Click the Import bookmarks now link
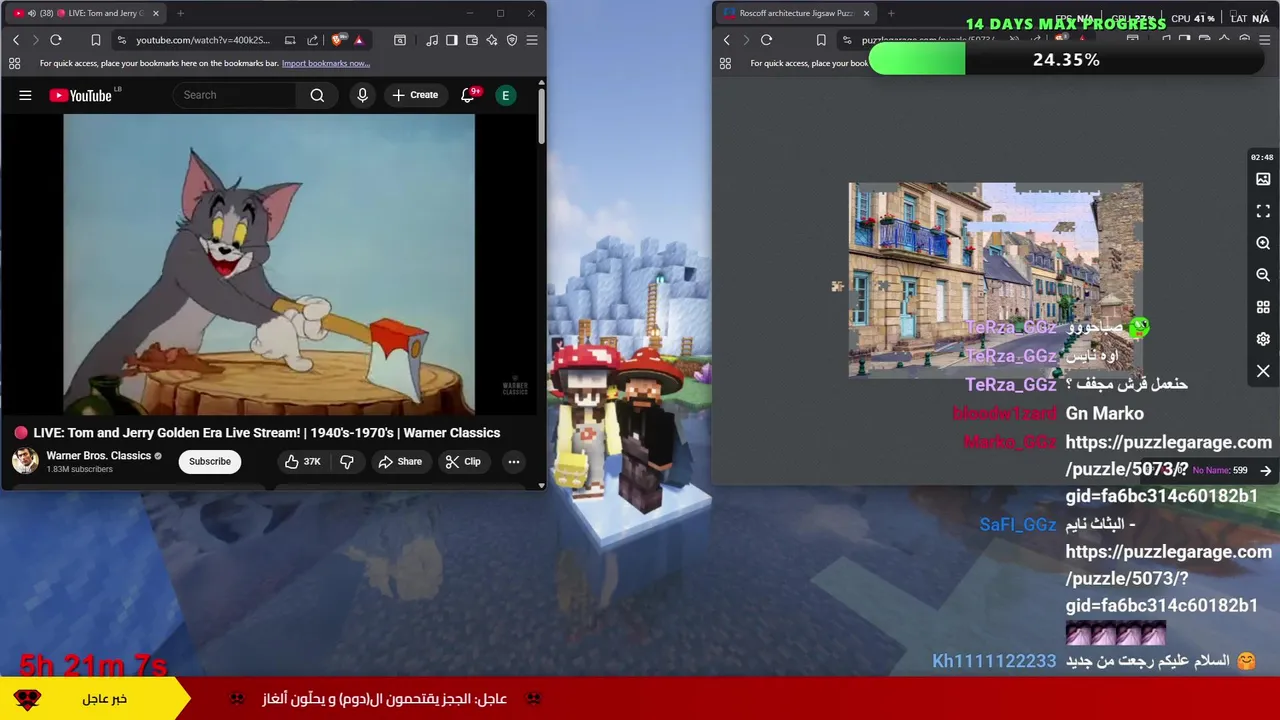Viewport: 1280px width, 720px height. click(x=326, y=63)
